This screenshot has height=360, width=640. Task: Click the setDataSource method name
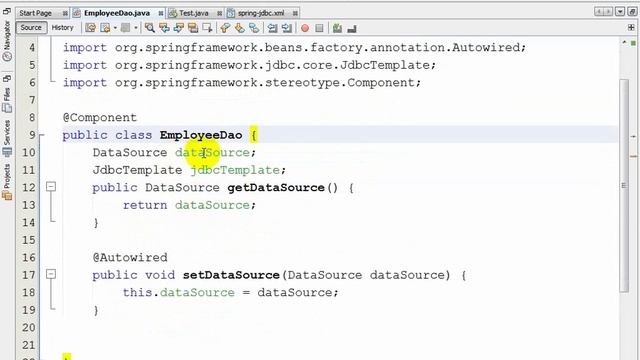(x=231, y=275)
